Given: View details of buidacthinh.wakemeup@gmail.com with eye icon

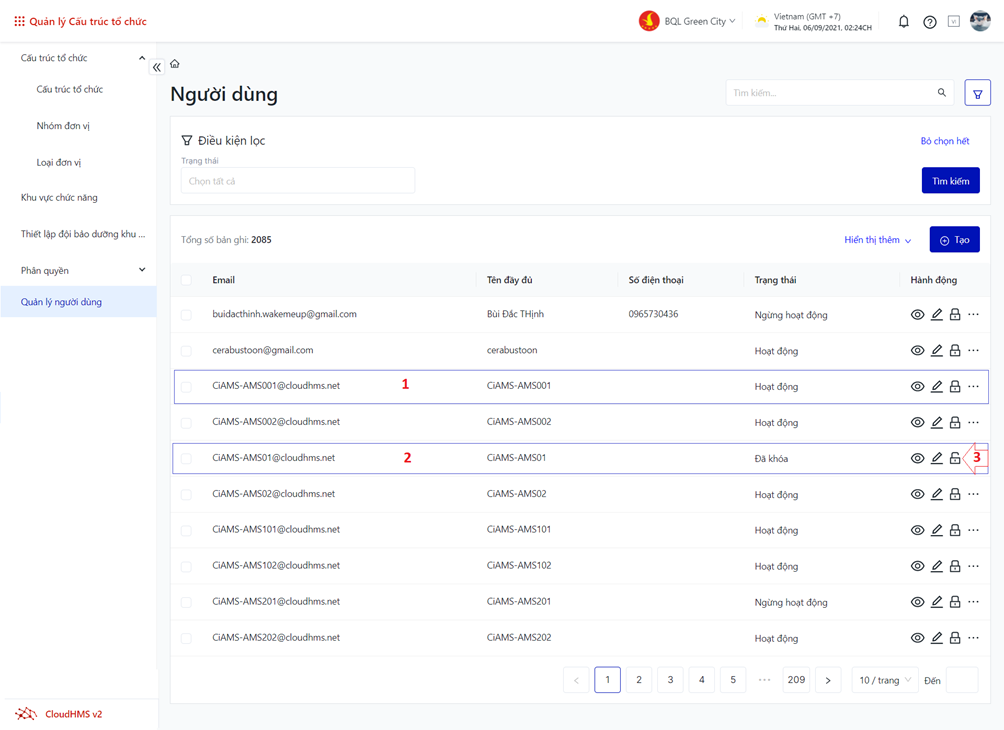Looking at the screenshot, I should [917, 315].
